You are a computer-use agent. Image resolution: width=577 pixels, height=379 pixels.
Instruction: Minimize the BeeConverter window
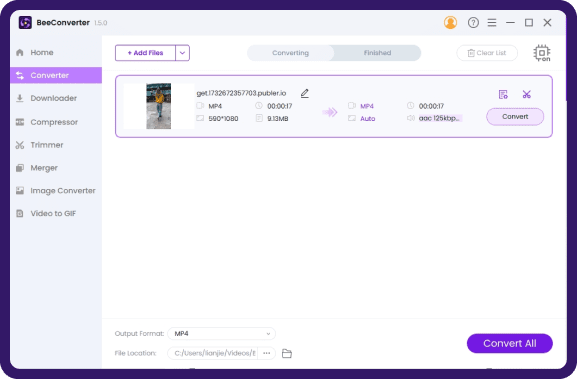pos(510,23)
